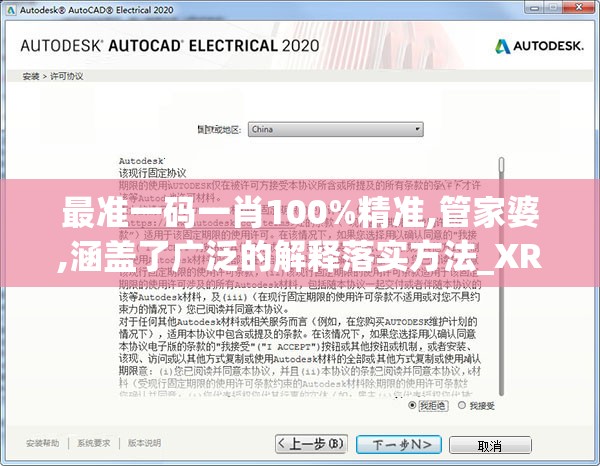Click the 许可协议 breadcrumb item
This screenshot has width=600, height=466.
pyautogui.click(x=67, y=77)
